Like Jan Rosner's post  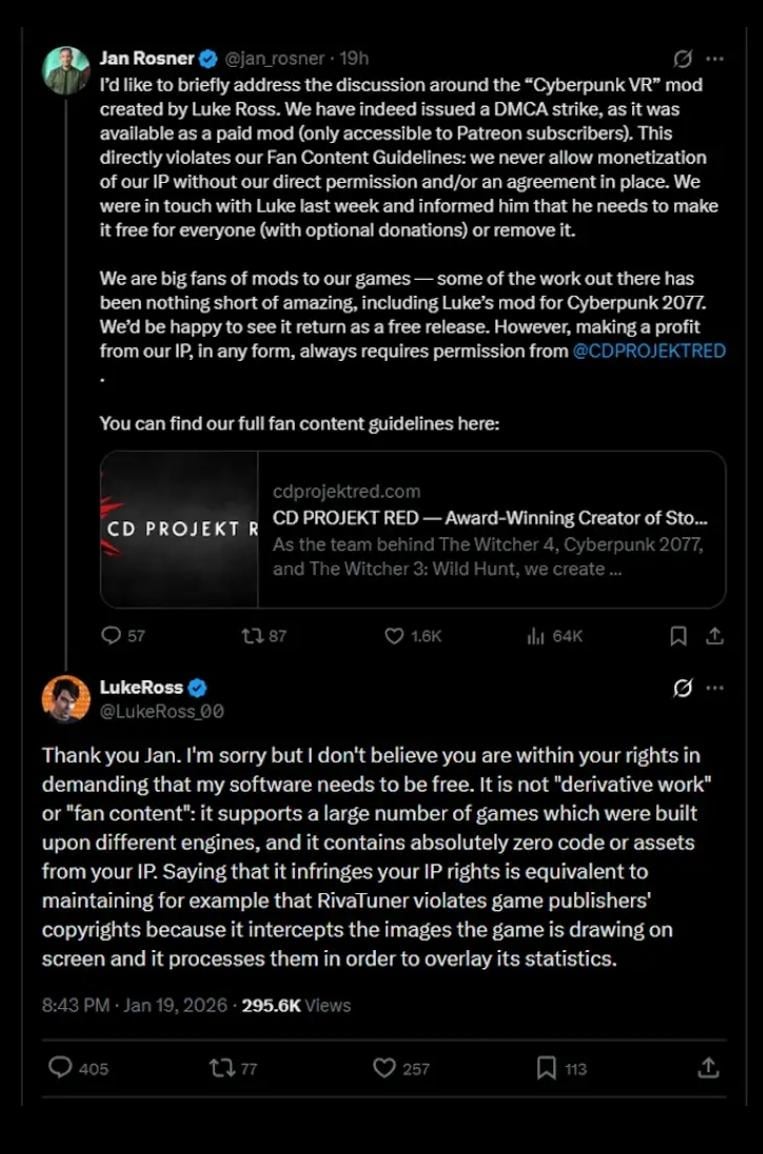(x=395, y=635)
